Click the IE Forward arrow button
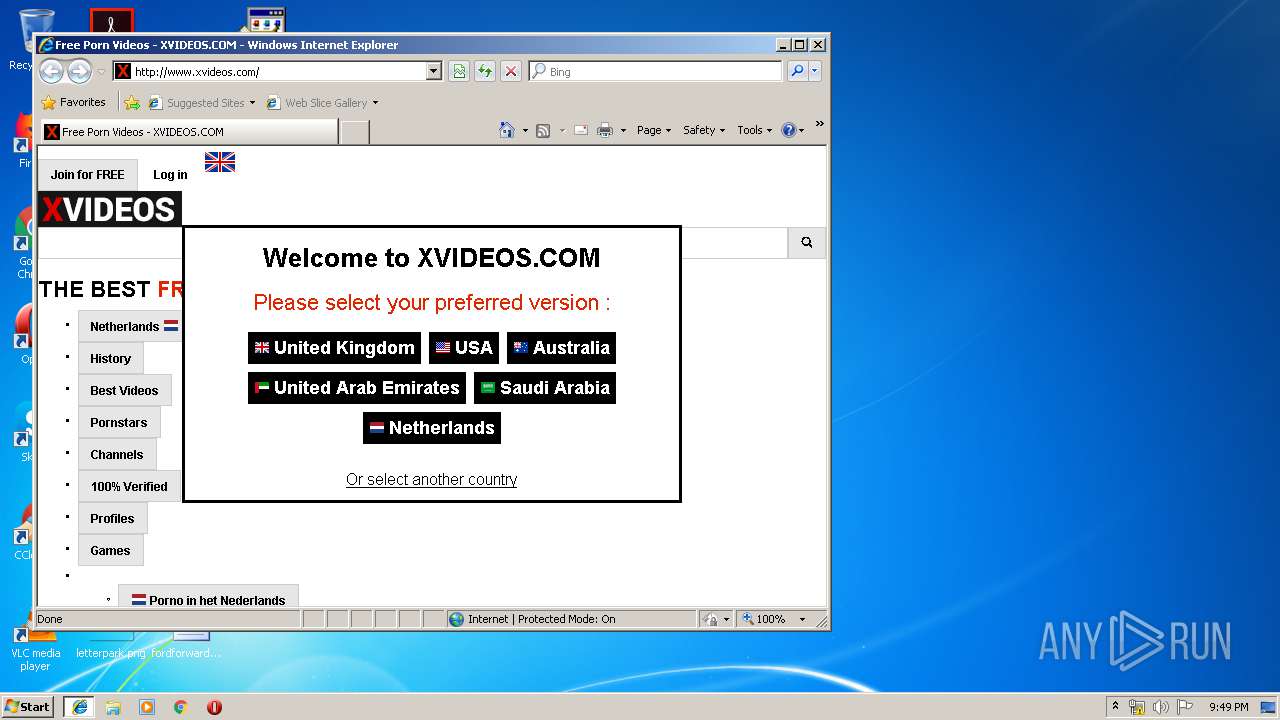The image size is (1280, 720). pos(79,71)
